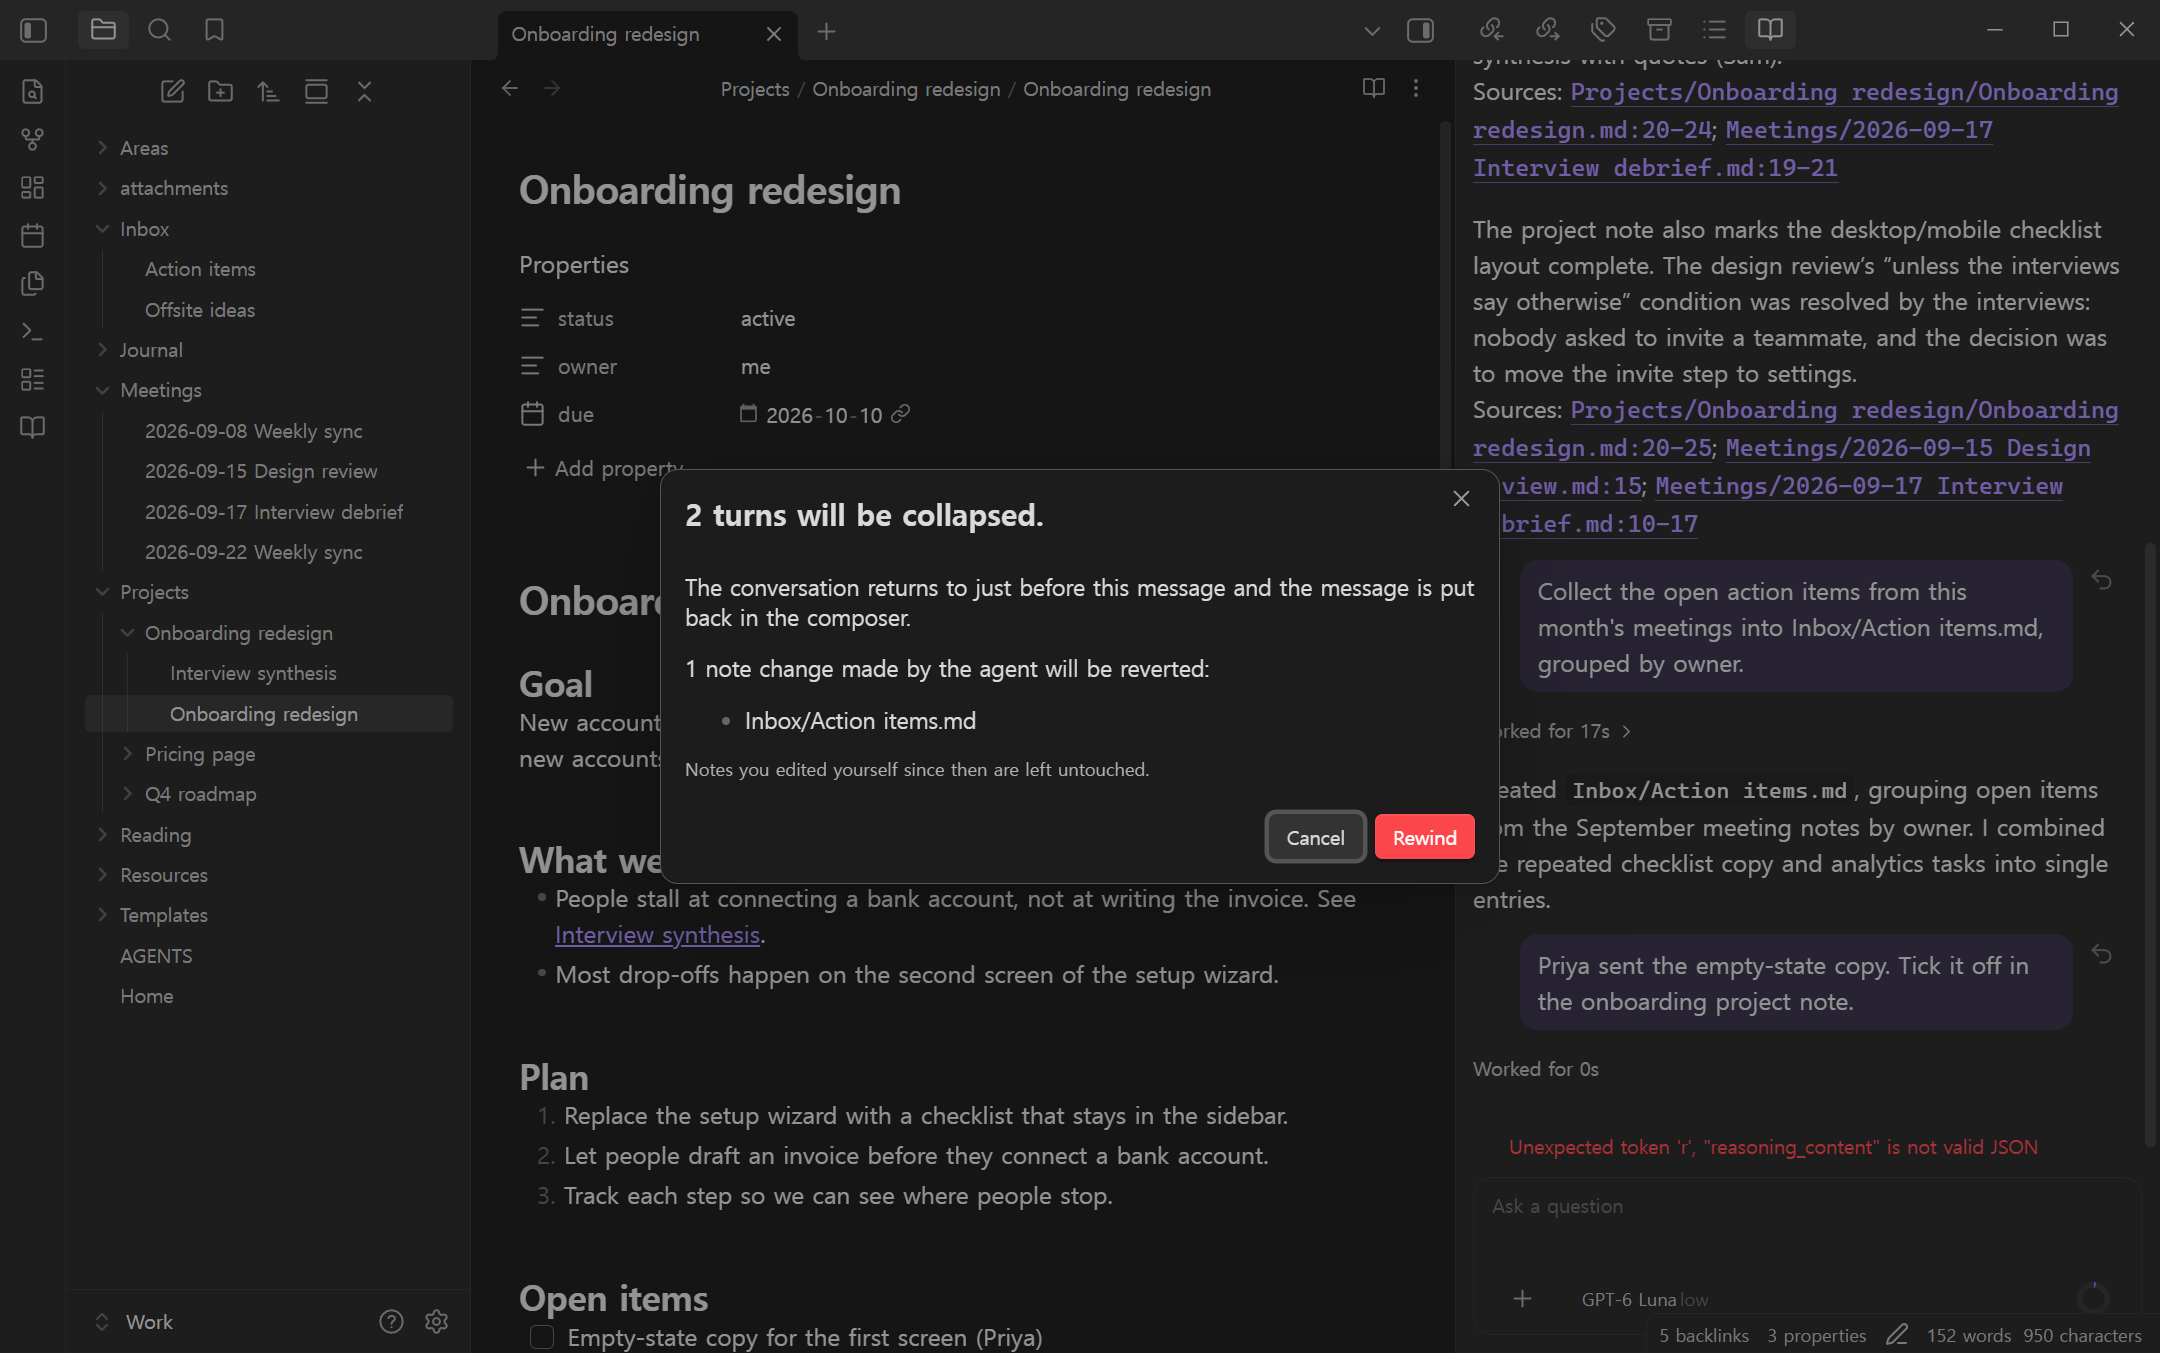Click the Rewind button
This screenshot has height=1353, width=2160.
1424,837
